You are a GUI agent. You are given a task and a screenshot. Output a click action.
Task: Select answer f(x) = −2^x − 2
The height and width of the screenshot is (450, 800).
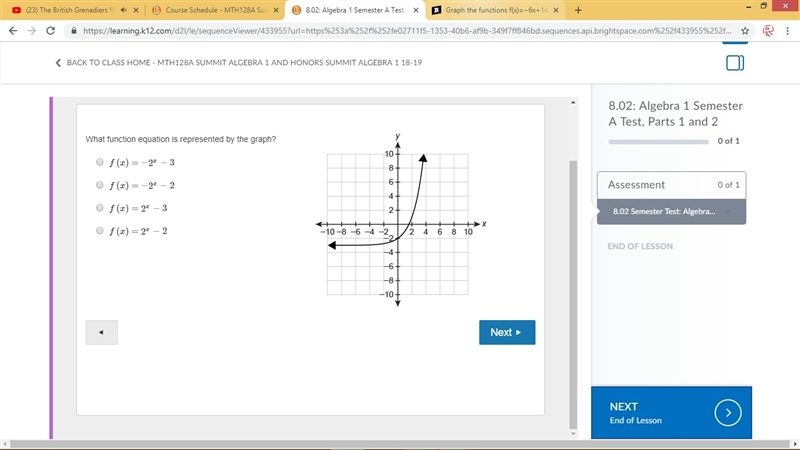pyautogui.click(x=99, y=185)
